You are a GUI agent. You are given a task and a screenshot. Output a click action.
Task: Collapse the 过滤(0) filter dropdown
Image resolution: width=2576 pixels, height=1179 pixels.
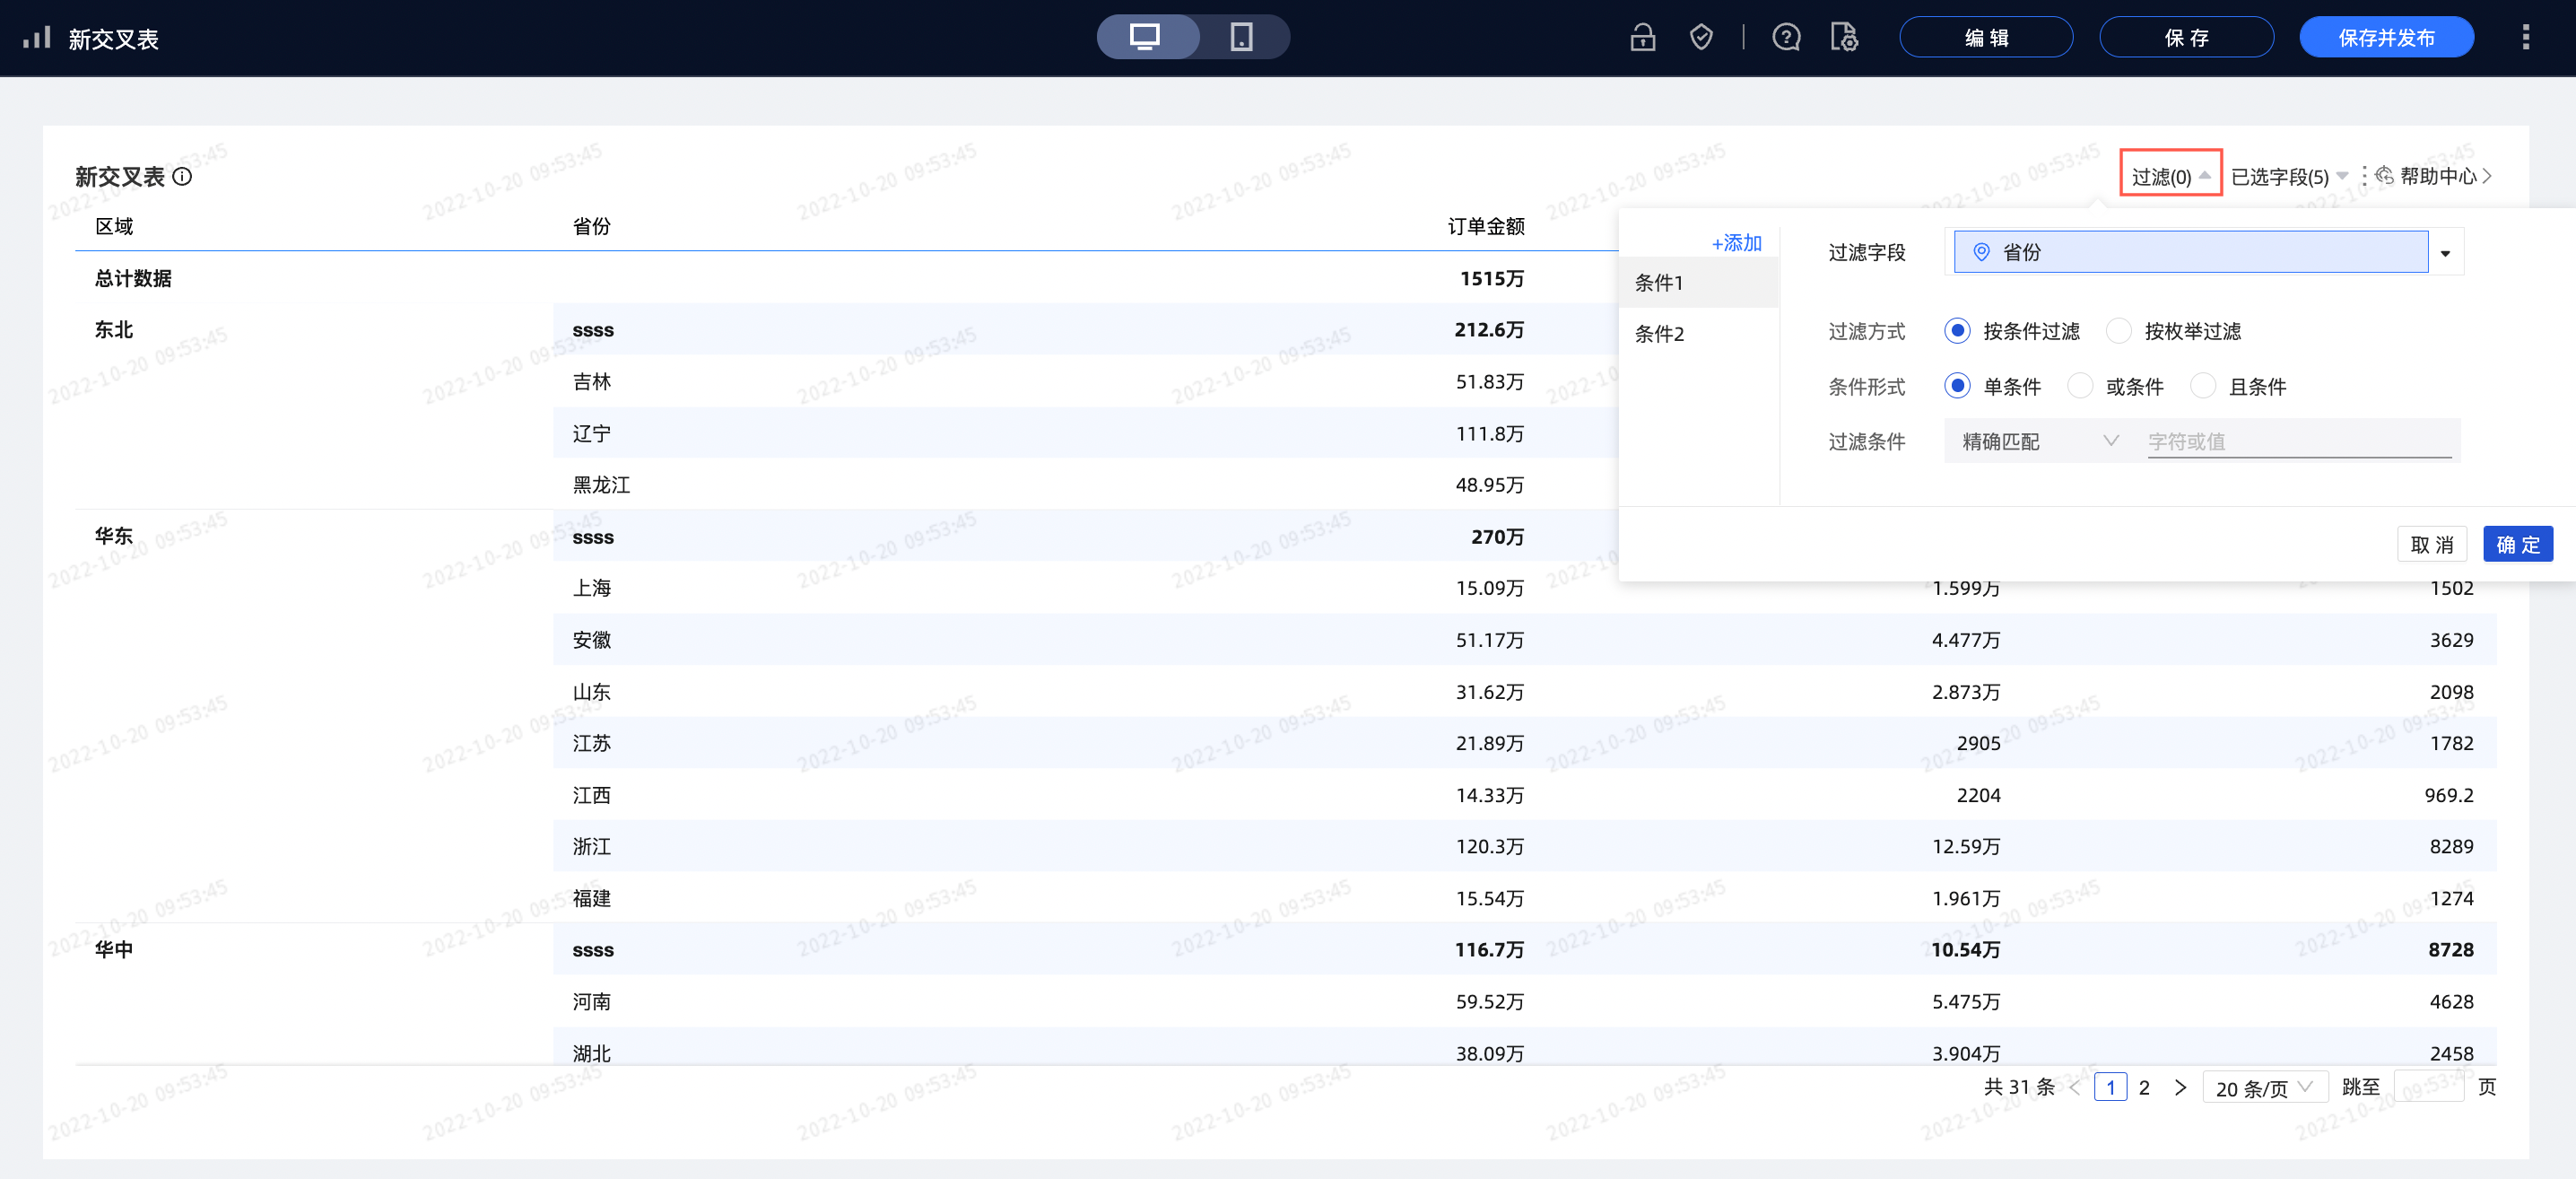2170,177
